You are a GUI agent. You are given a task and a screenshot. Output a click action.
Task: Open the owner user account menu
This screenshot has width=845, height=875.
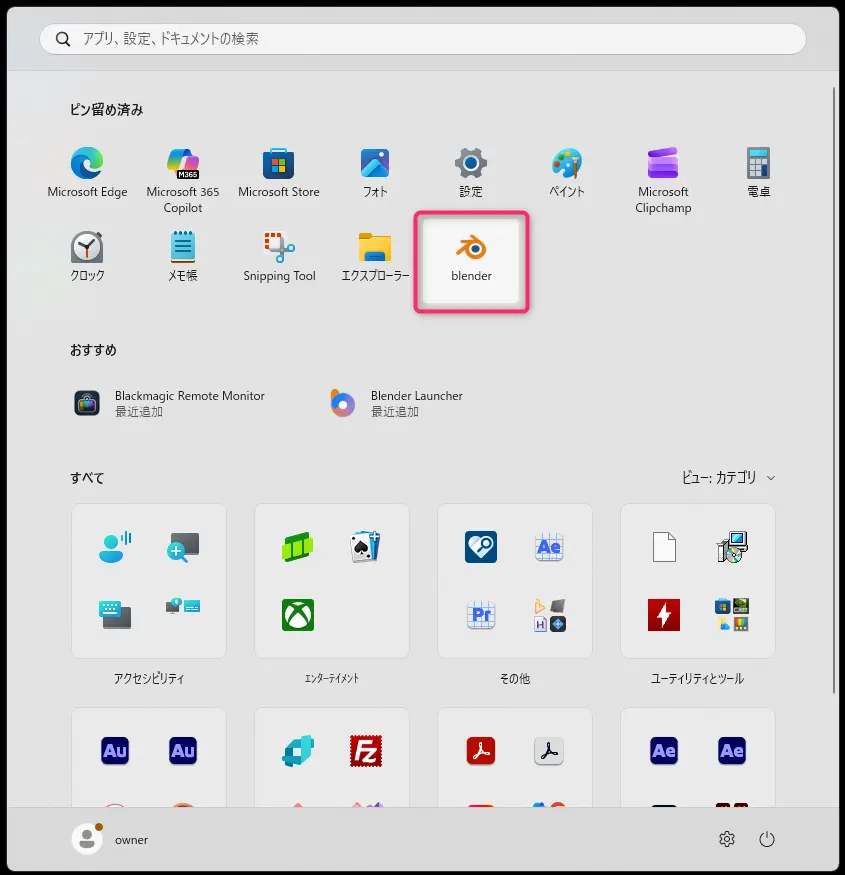point(111,839)
